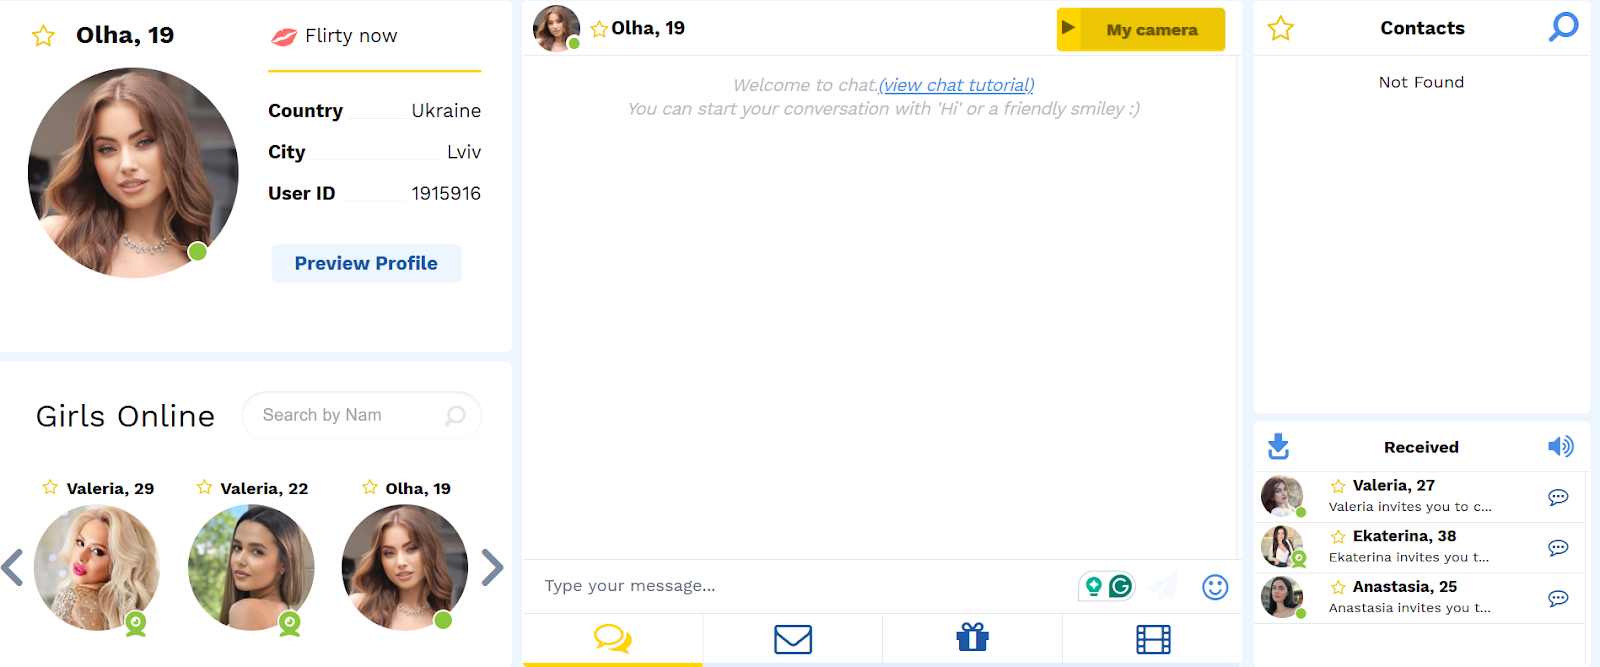Click the Search by Name input field
Image resolution: width=1600 pixels, height=667 pixels.
(345, 415)
